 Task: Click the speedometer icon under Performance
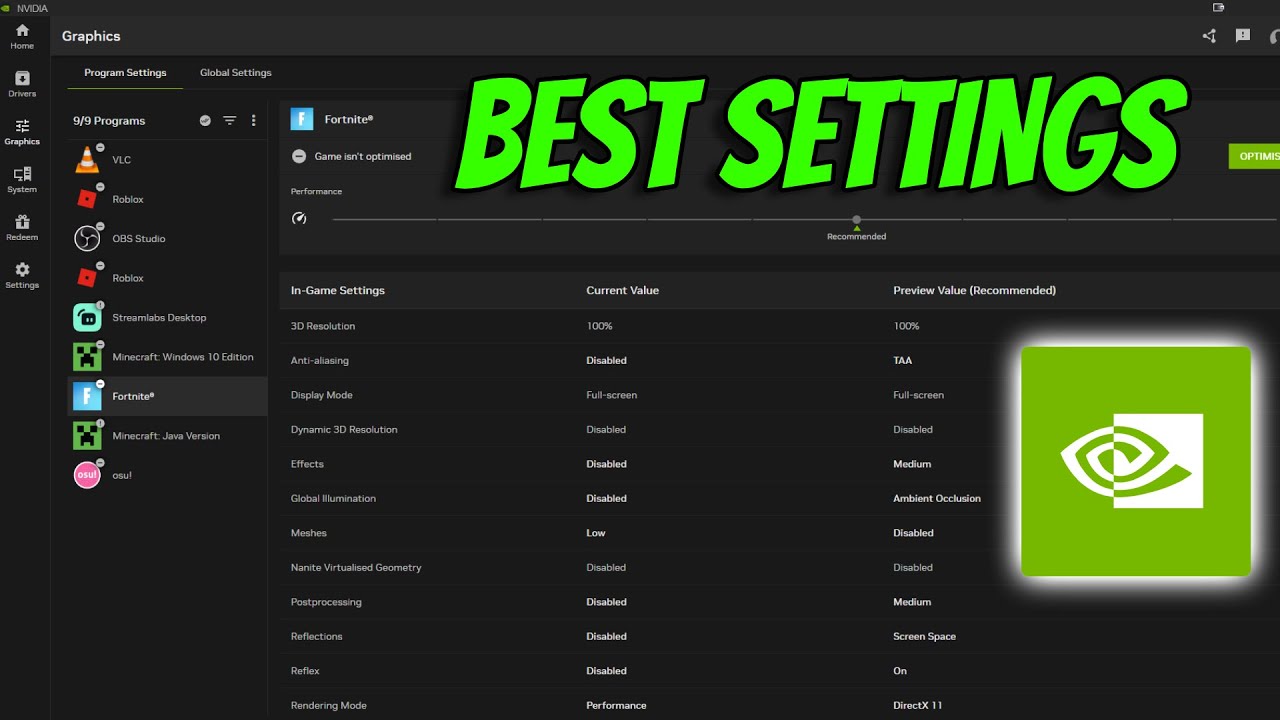299,218
